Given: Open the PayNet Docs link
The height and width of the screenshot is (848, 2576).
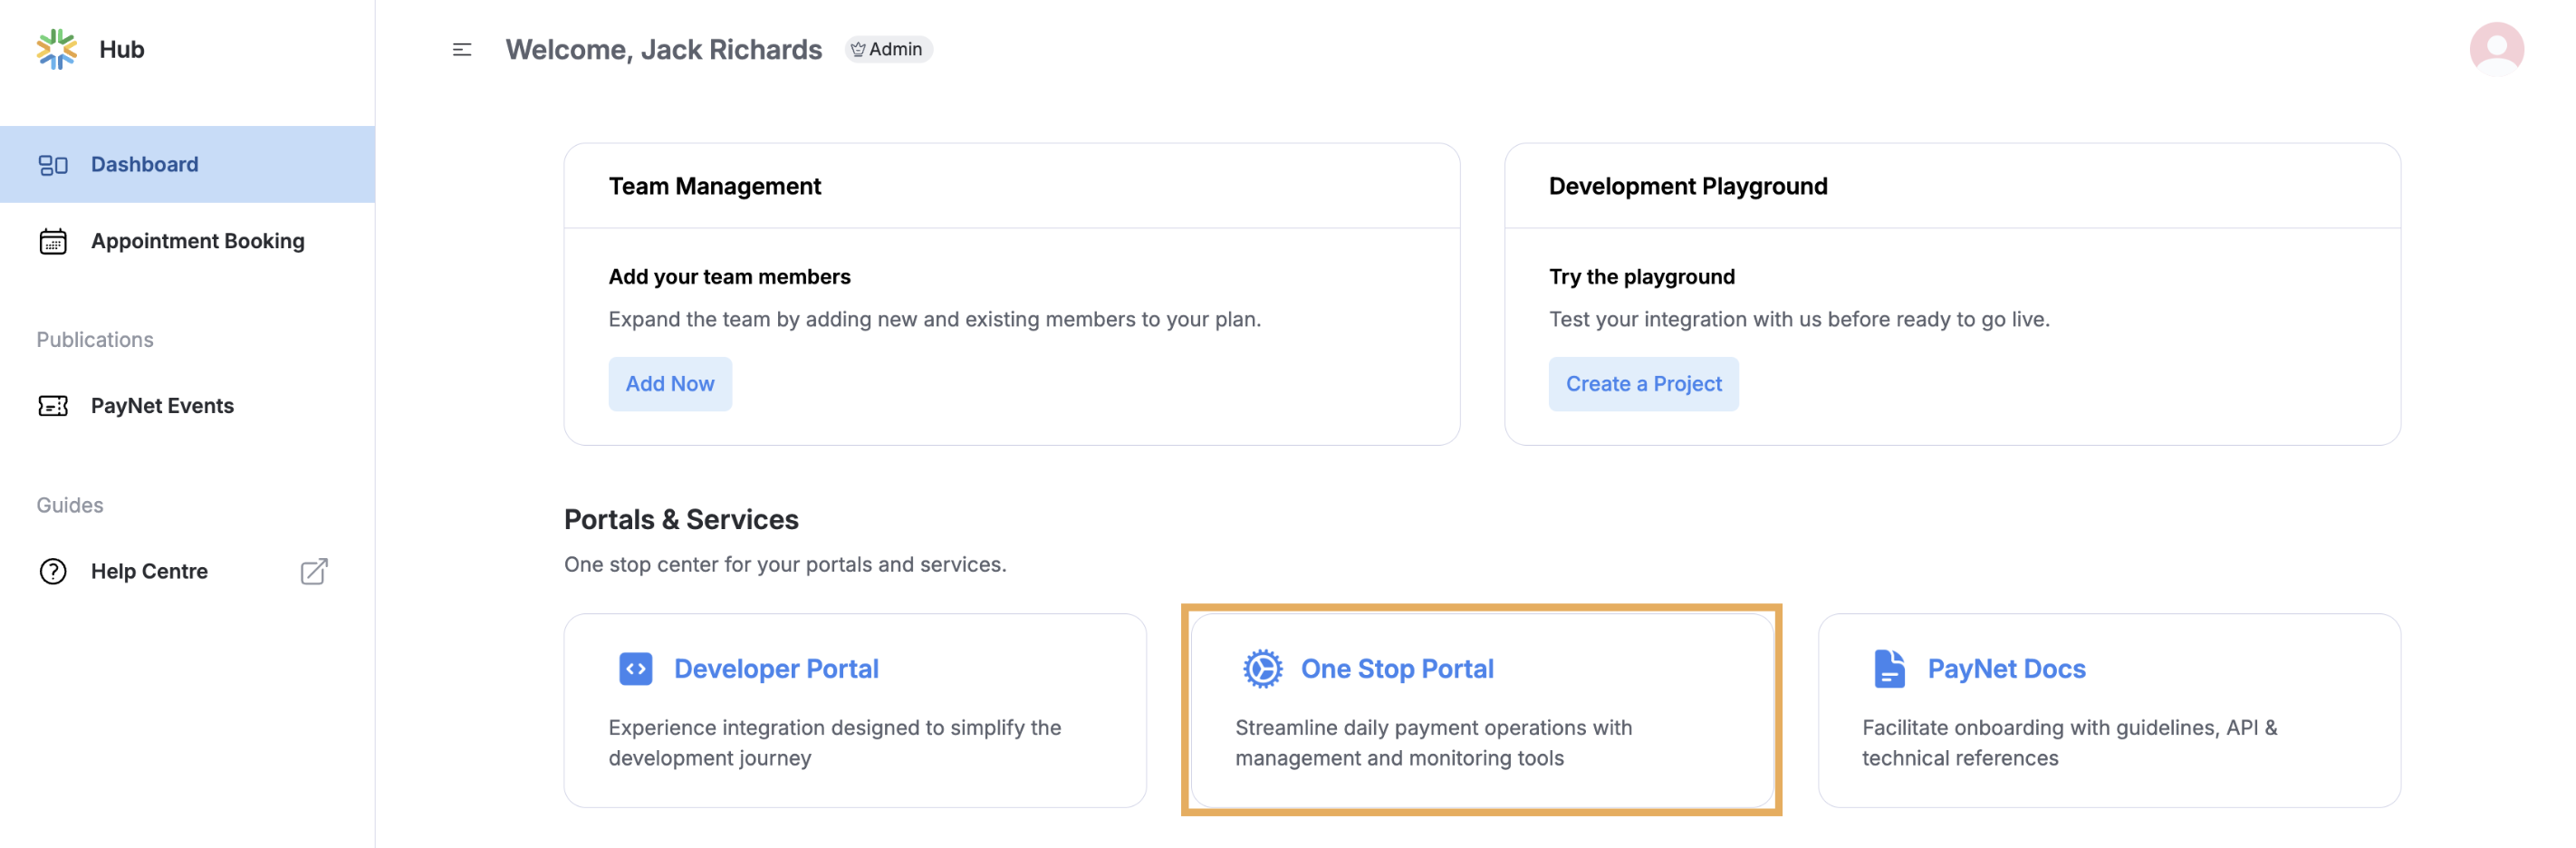Looking at the screenshot, I should [x=2006, y=669].
